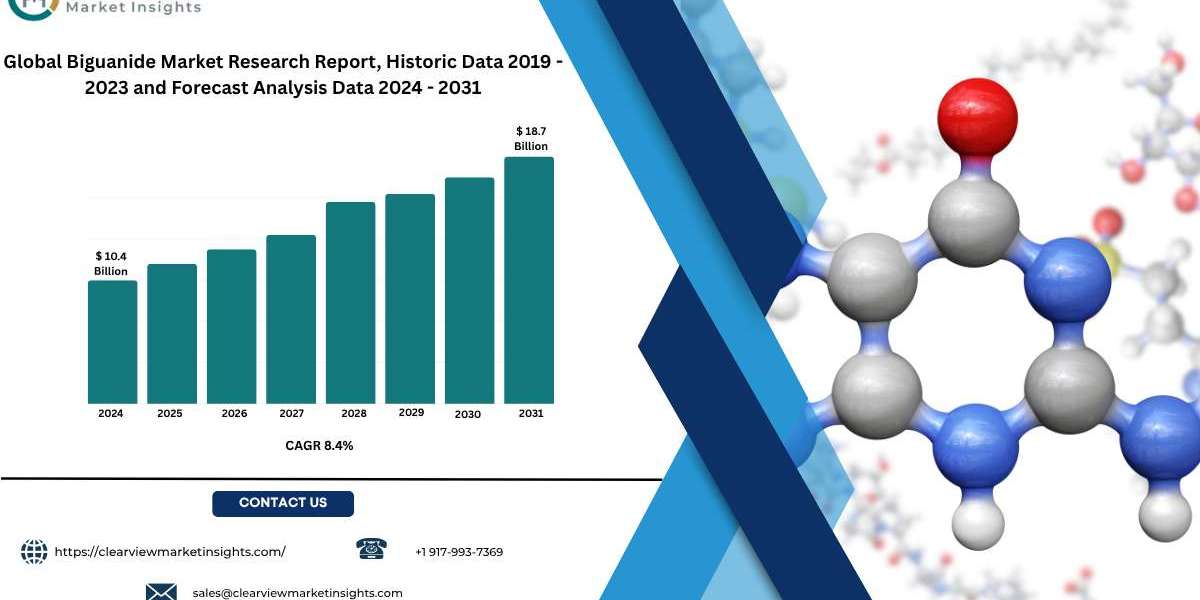Click the telephone icon next to the phone number
This screenshot has width=1200, height=600.
tap(370, 549)
